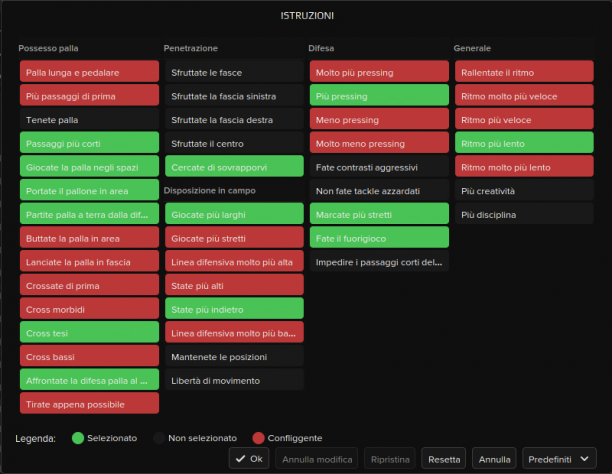Cancel with the Annulla button
Viewport: 612px width, 474px height.
point(494,458)
